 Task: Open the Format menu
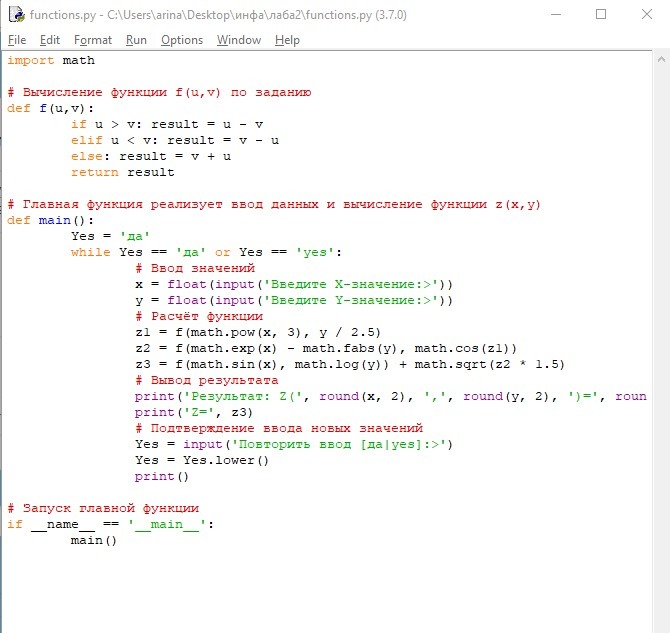93,40
